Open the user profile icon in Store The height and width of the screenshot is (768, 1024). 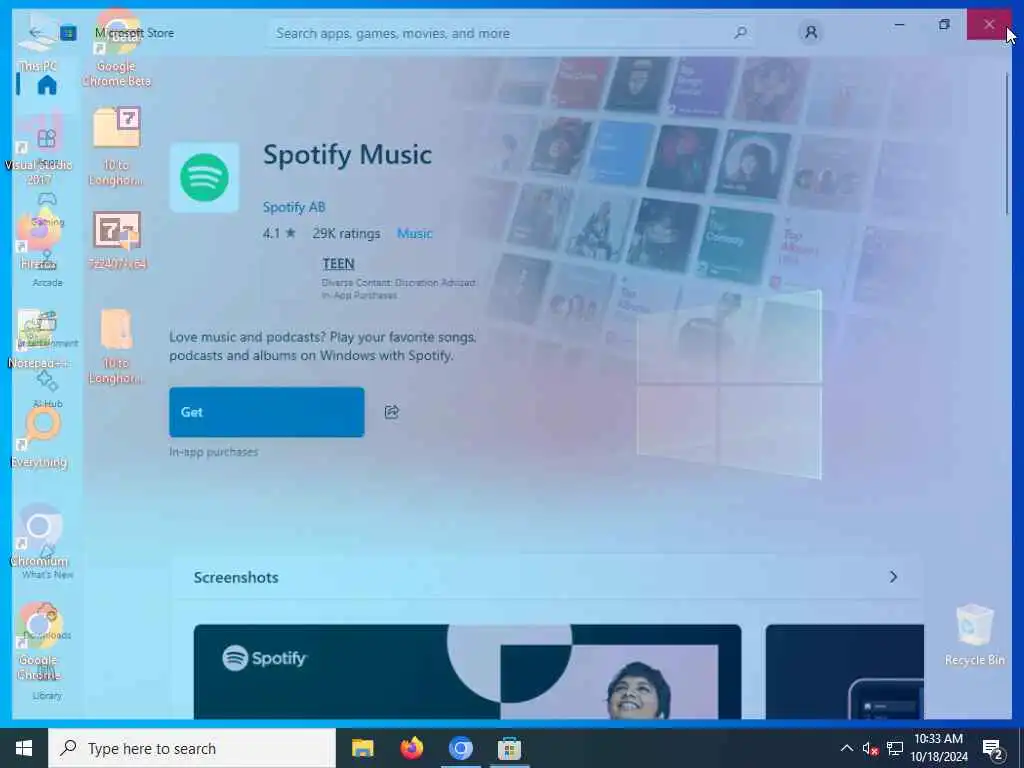(810, 32)
